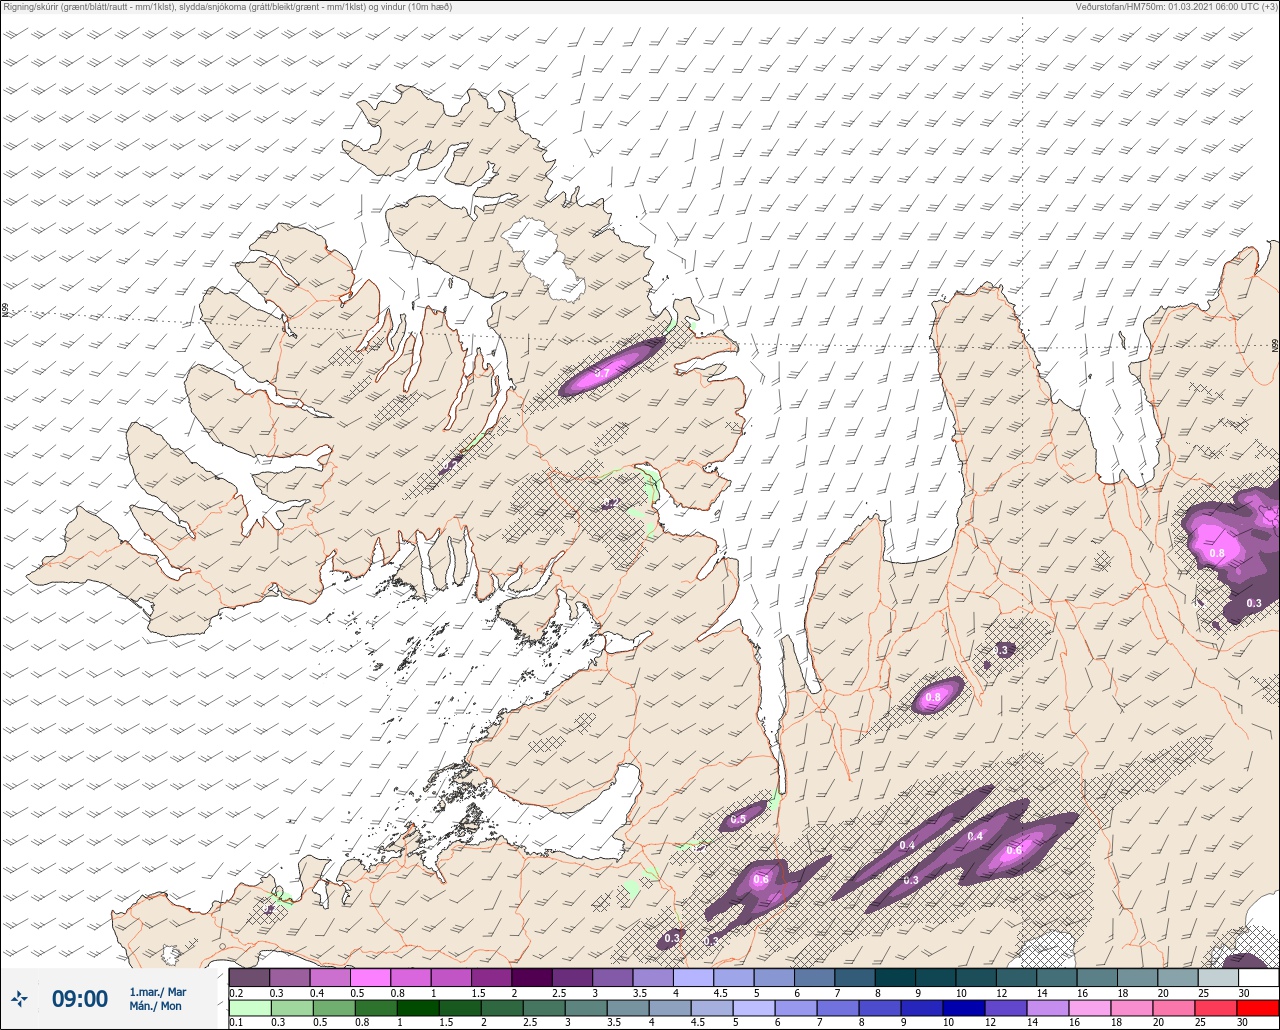Select rain legend pale green swatch starting at 0.1
Viewport: 1280px width, 1030px height.
249,1007
